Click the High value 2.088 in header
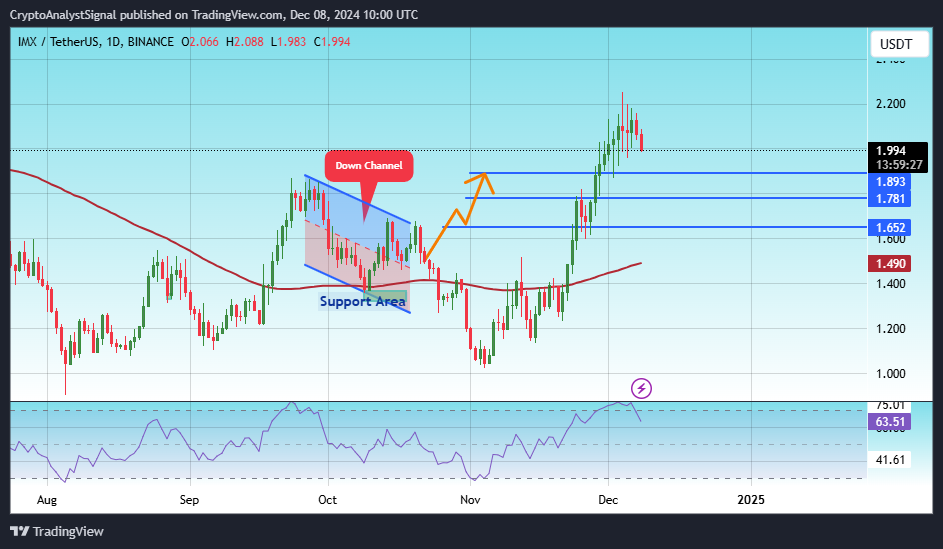 [x=248, y=42]
